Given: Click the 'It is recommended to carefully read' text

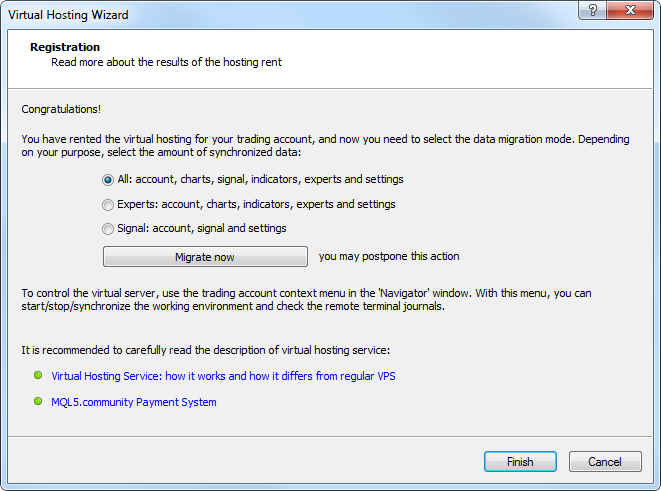Looking at the screenshot, I should click(205, 349).
